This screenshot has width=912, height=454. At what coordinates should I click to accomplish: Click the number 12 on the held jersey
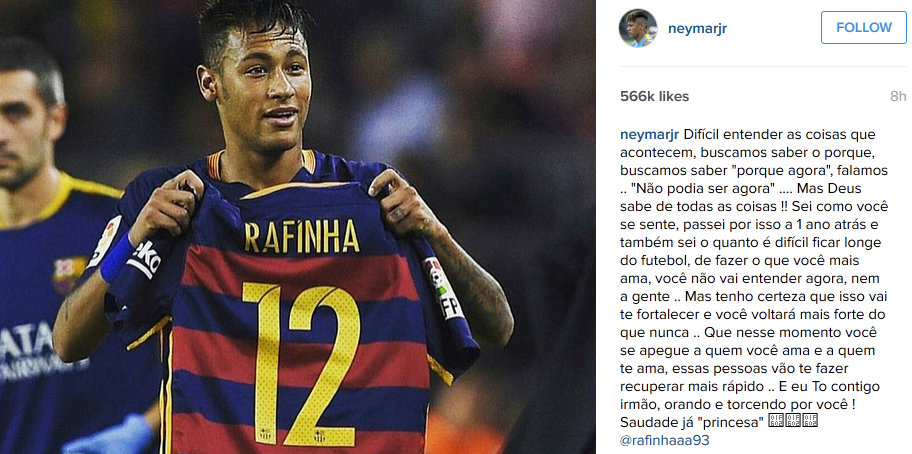(x=301, y=364)
